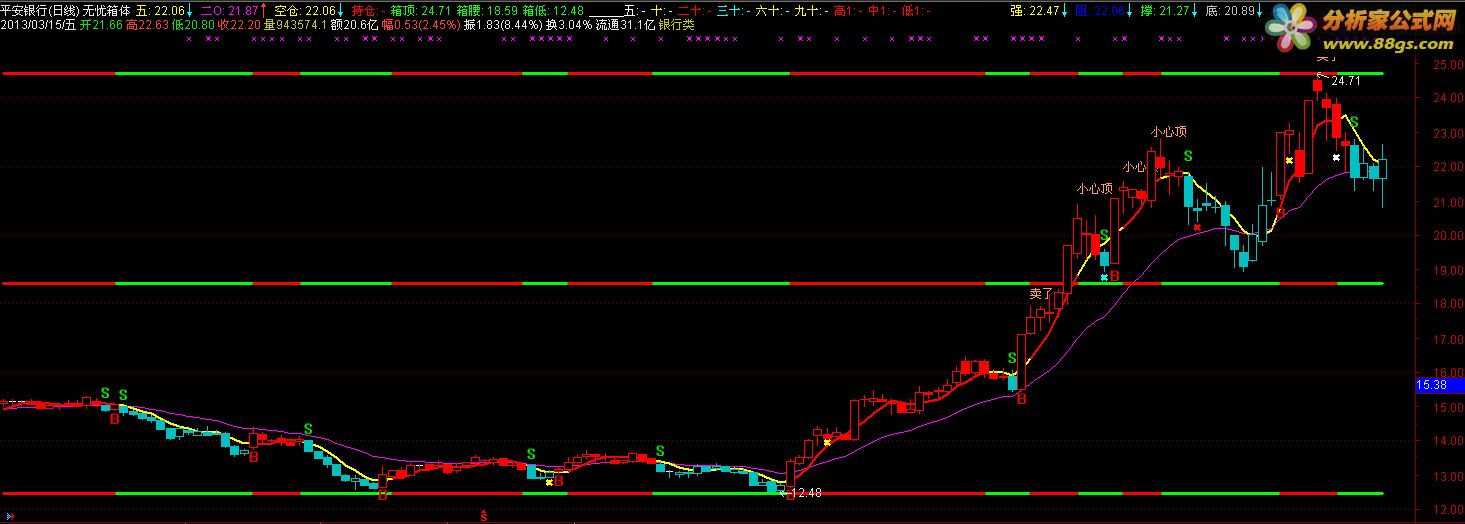Click the close price 收22.20
The height and width of the screenshot is (524, 1465).
pyautogui.click(x=240, y=25)
